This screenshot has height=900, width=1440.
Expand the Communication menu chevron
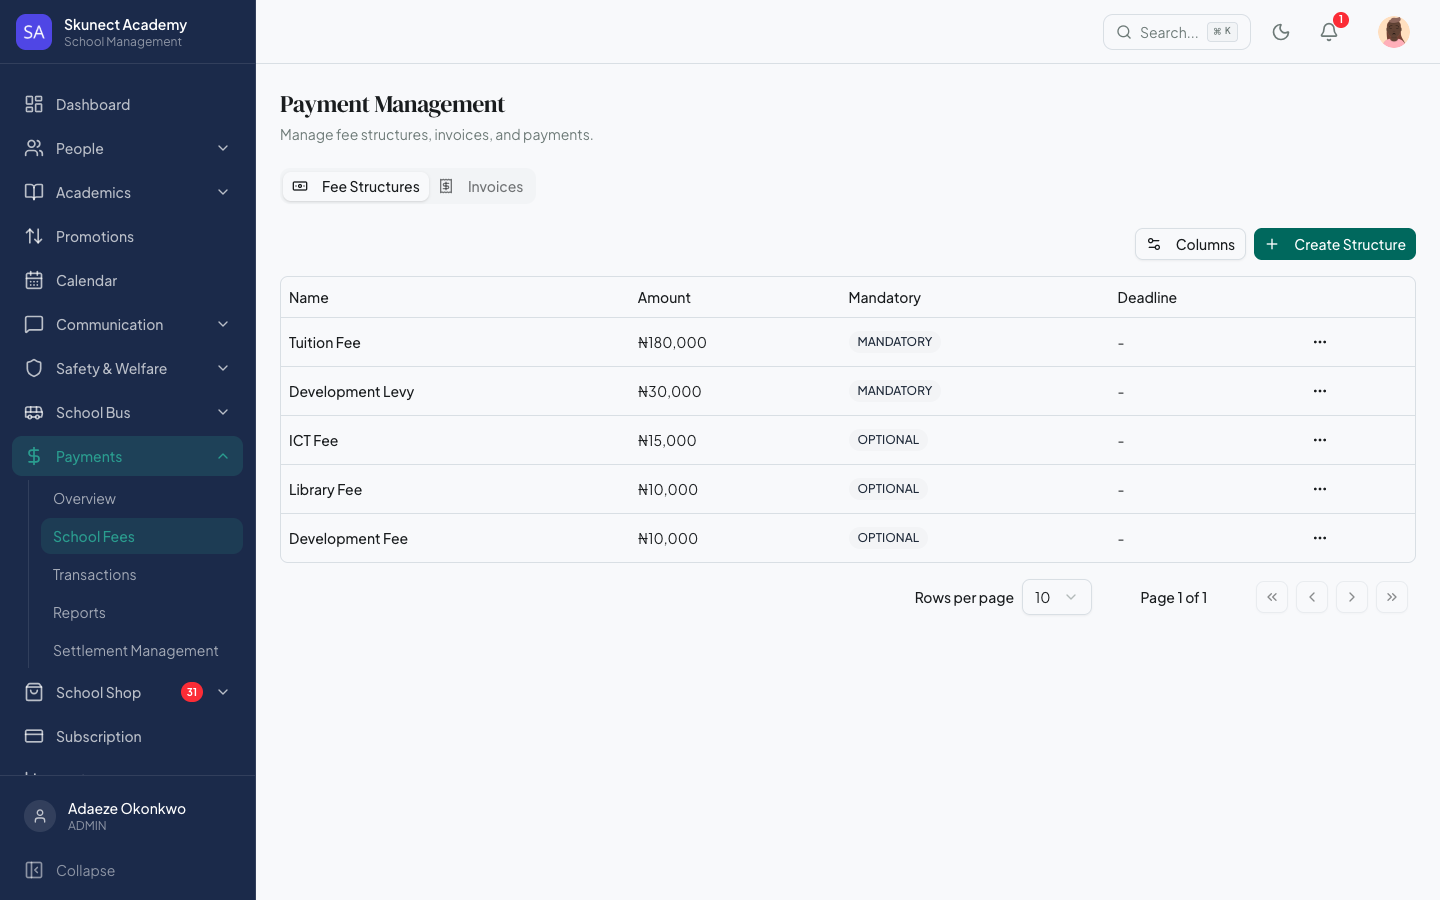point(223,324)
